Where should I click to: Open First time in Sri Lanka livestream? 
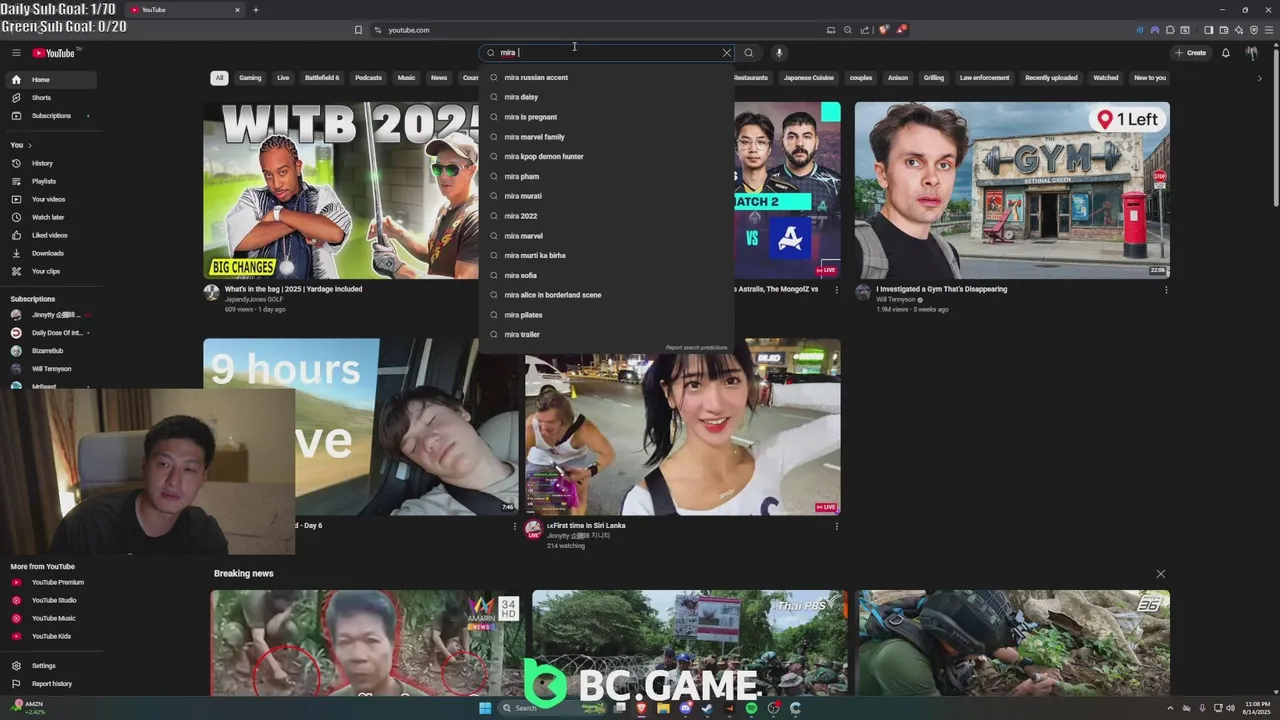(x=683, y=427)
